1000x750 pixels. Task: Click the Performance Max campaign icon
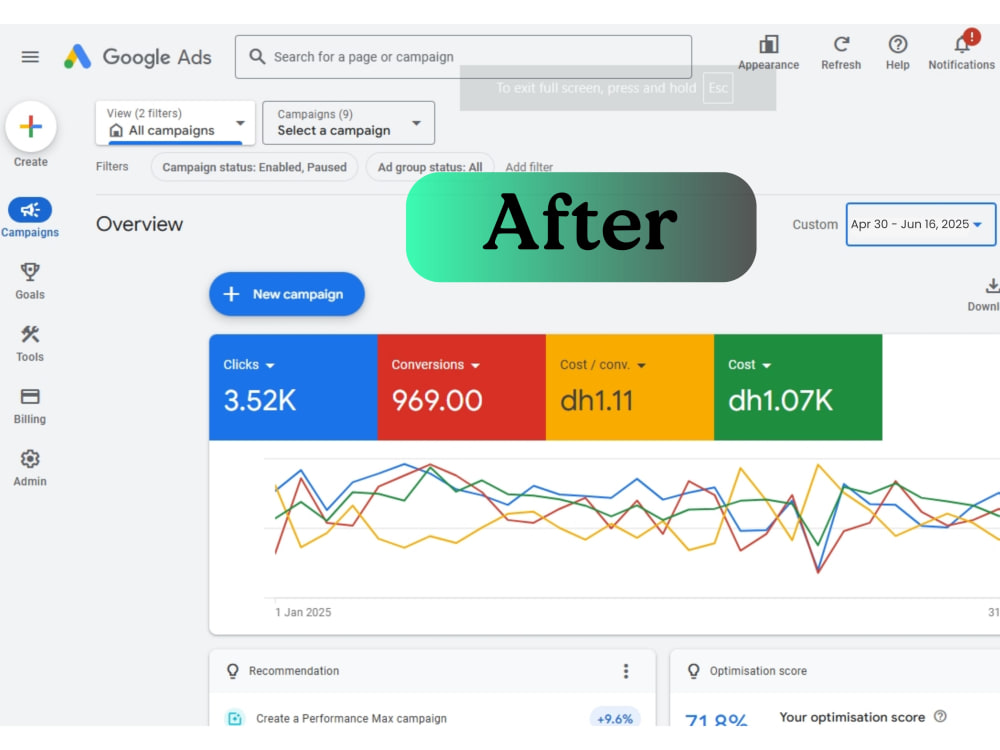point(235,718)
